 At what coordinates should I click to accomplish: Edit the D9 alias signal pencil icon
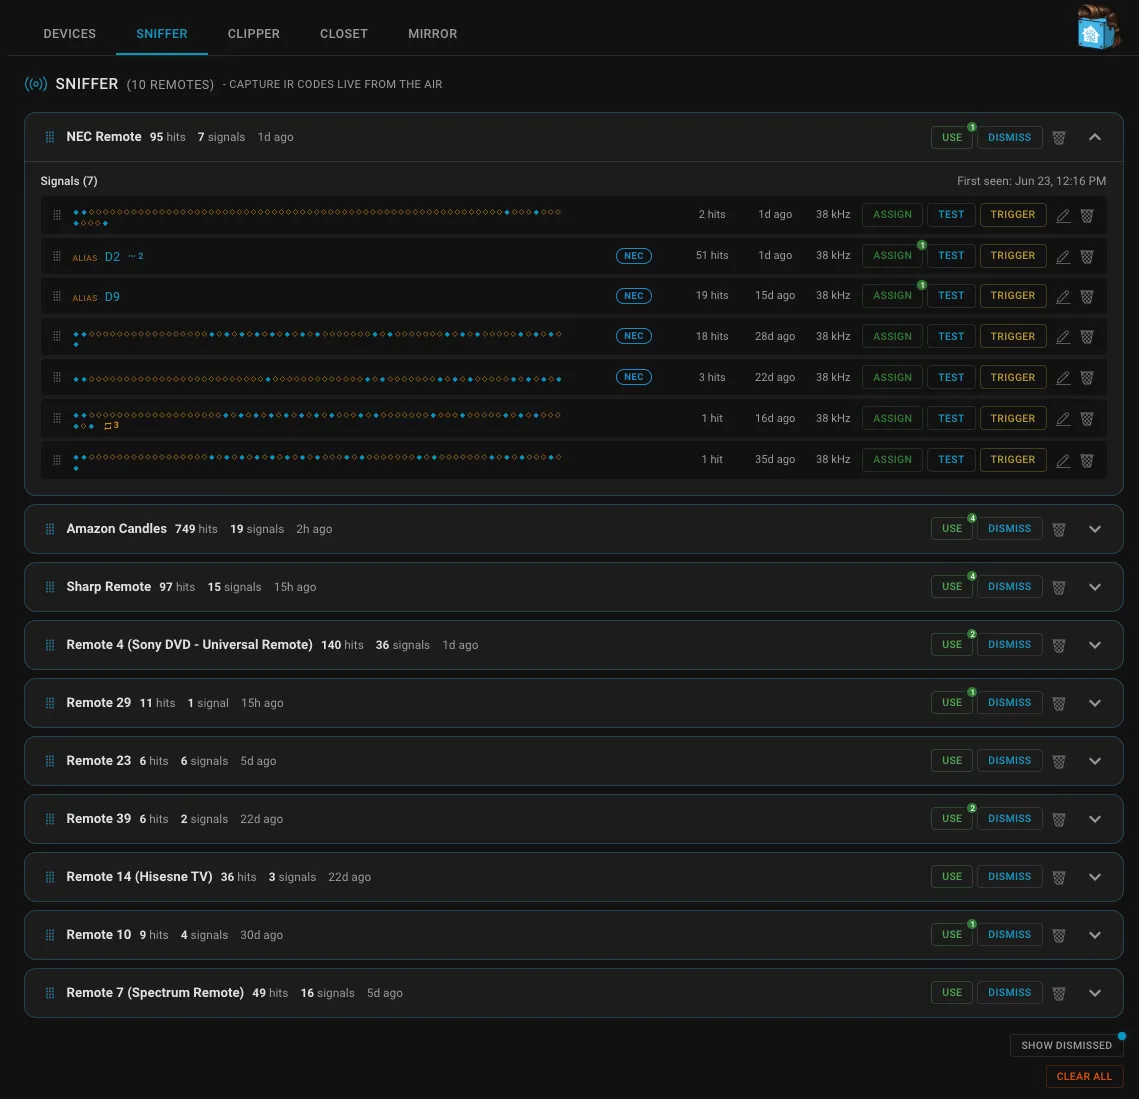coord(1063,296)
